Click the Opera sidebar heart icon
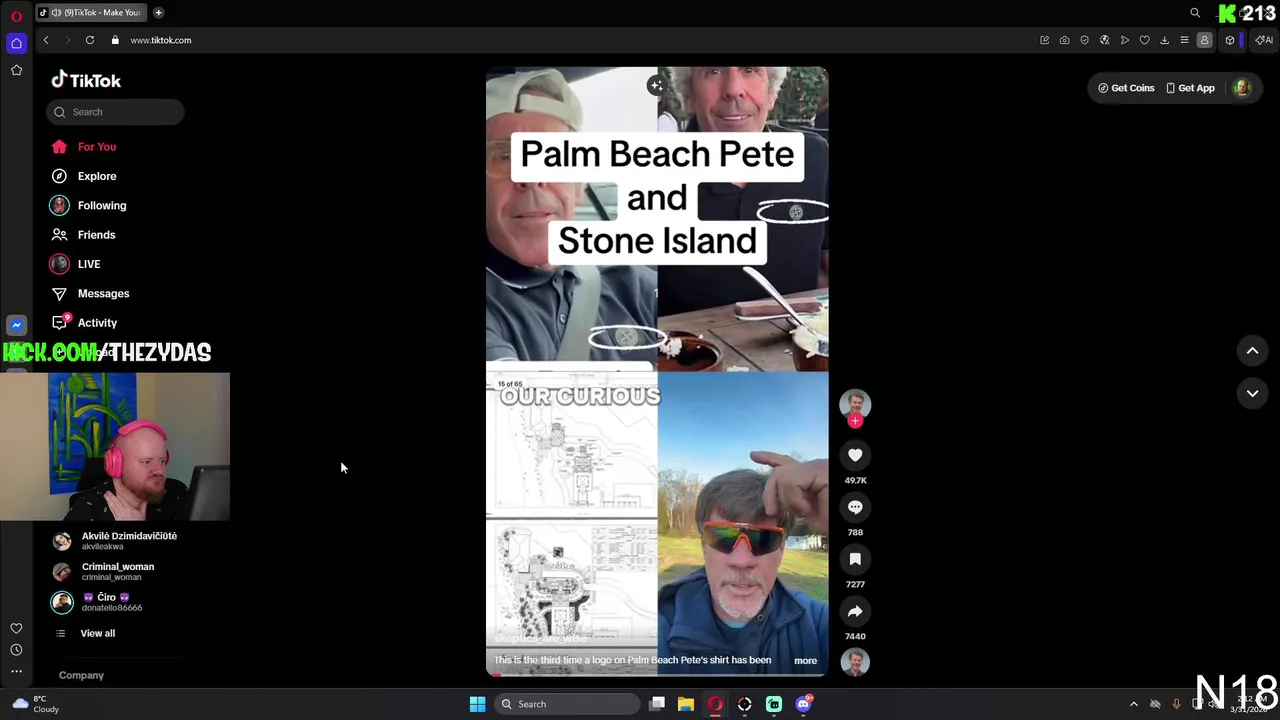This screenshot has width=1280, height=720. click(16, 628)
